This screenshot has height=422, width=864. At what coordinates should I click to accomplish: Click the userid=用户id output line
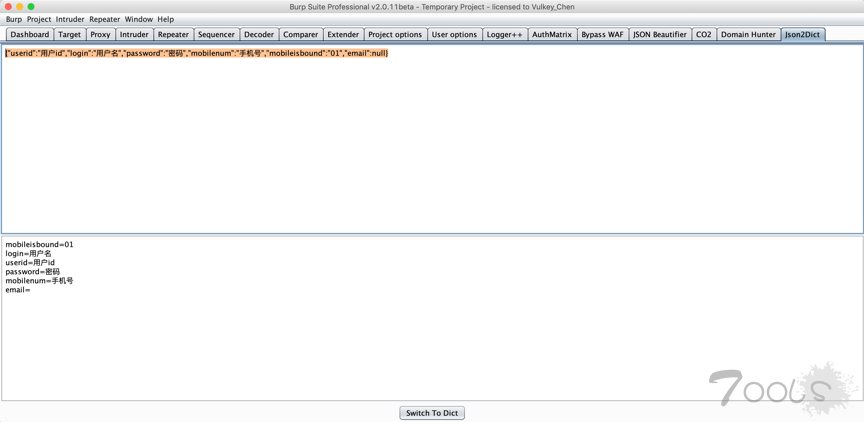30,263
